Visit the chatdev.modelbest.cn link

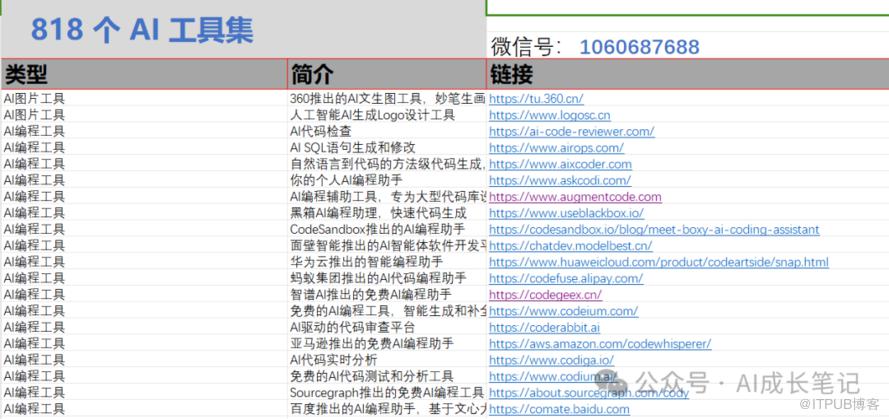click(x=570, y=246)
